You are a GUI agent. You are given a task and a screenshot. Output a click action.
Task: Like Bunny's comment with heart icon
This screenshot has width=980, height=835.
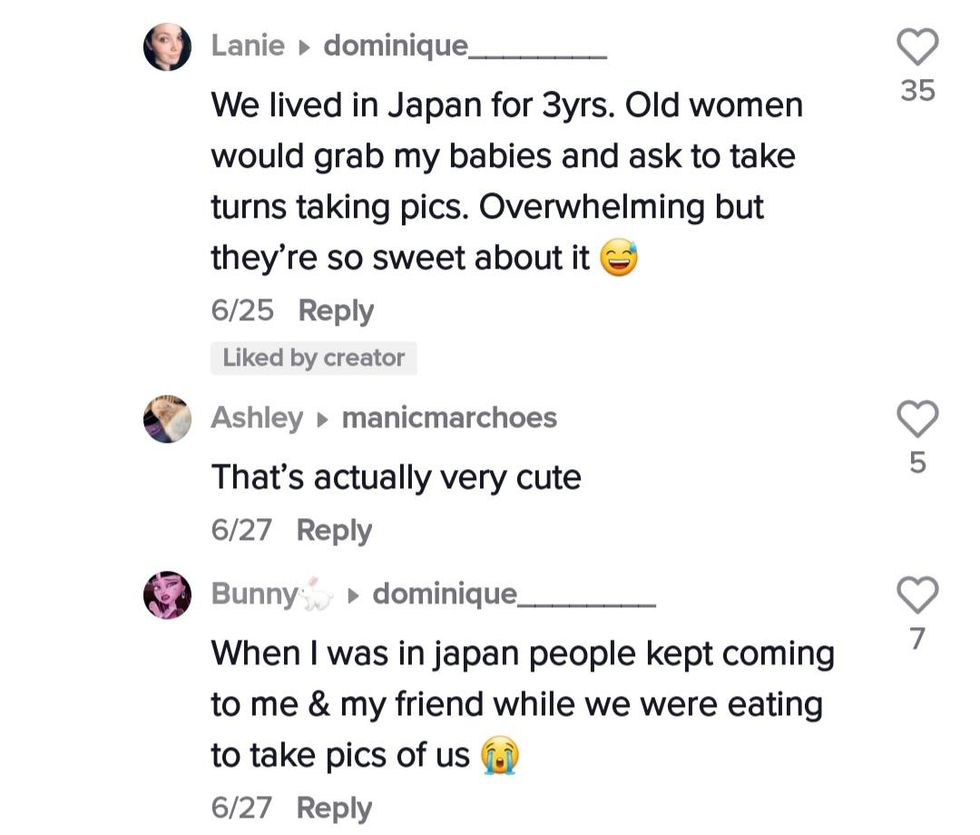(x=917, y=595)
